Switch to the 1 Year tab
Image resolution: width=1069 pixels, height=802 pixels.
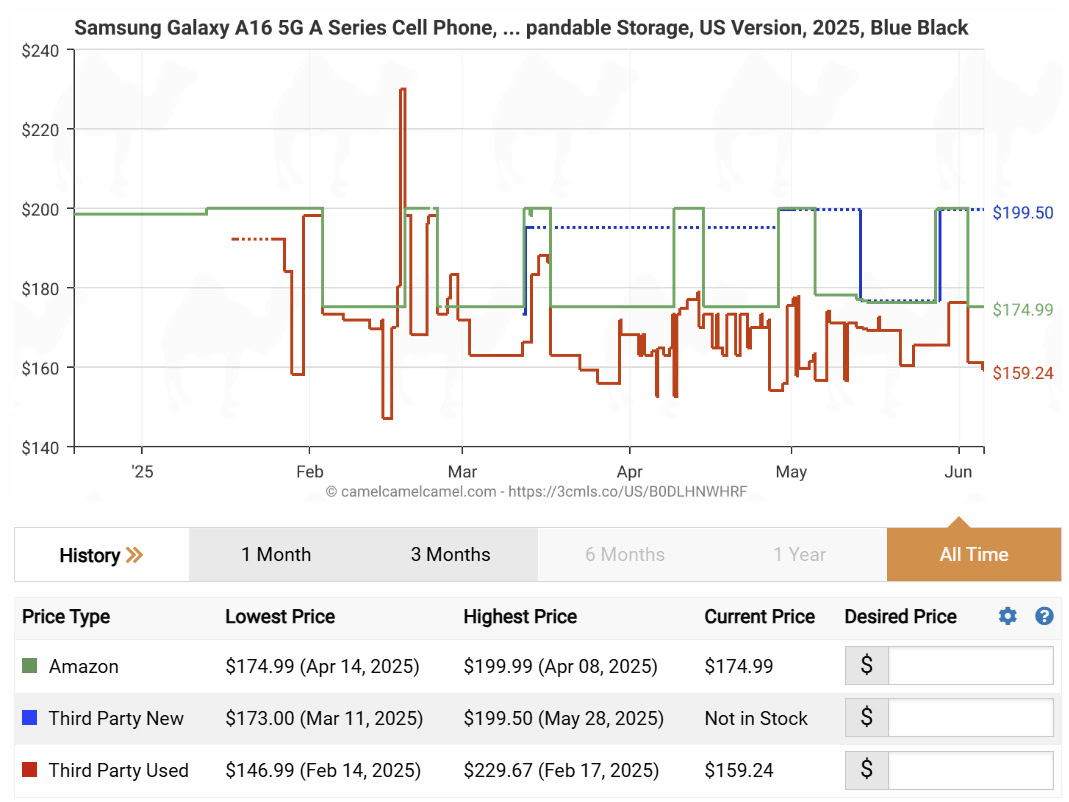[x=799, y=555]
